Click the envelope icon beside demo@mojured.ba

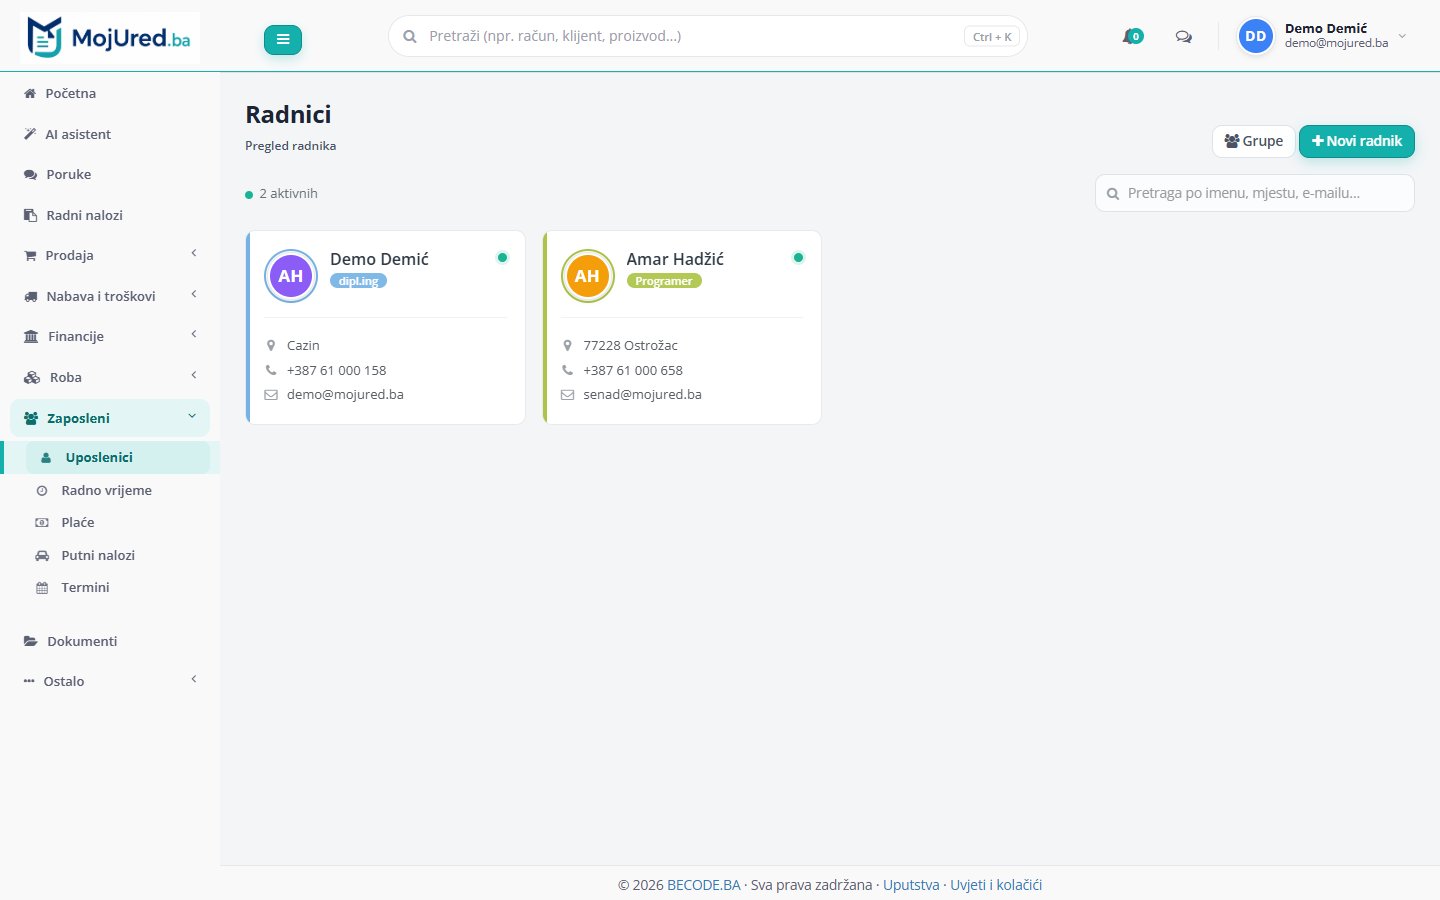pos(271,395)
